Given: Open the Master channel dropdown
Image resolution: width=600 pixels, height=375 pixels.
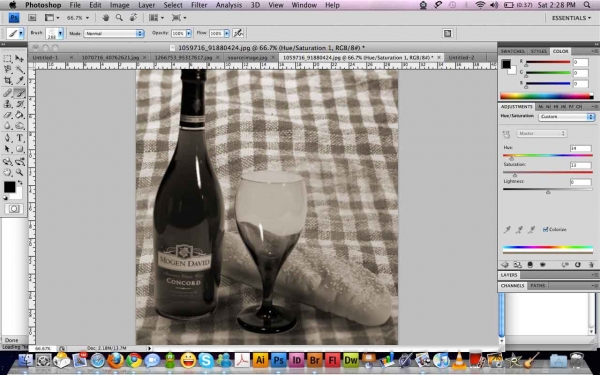Looking at the screenshot, I should point(541,134).
